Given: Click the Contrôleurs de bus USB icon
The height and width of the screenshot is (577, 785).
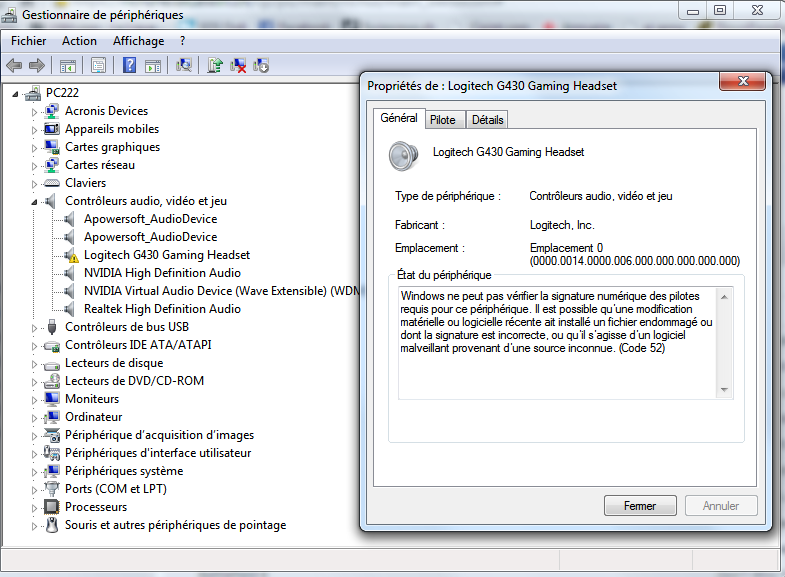Looking at the screenshot, I should point(52,327).
